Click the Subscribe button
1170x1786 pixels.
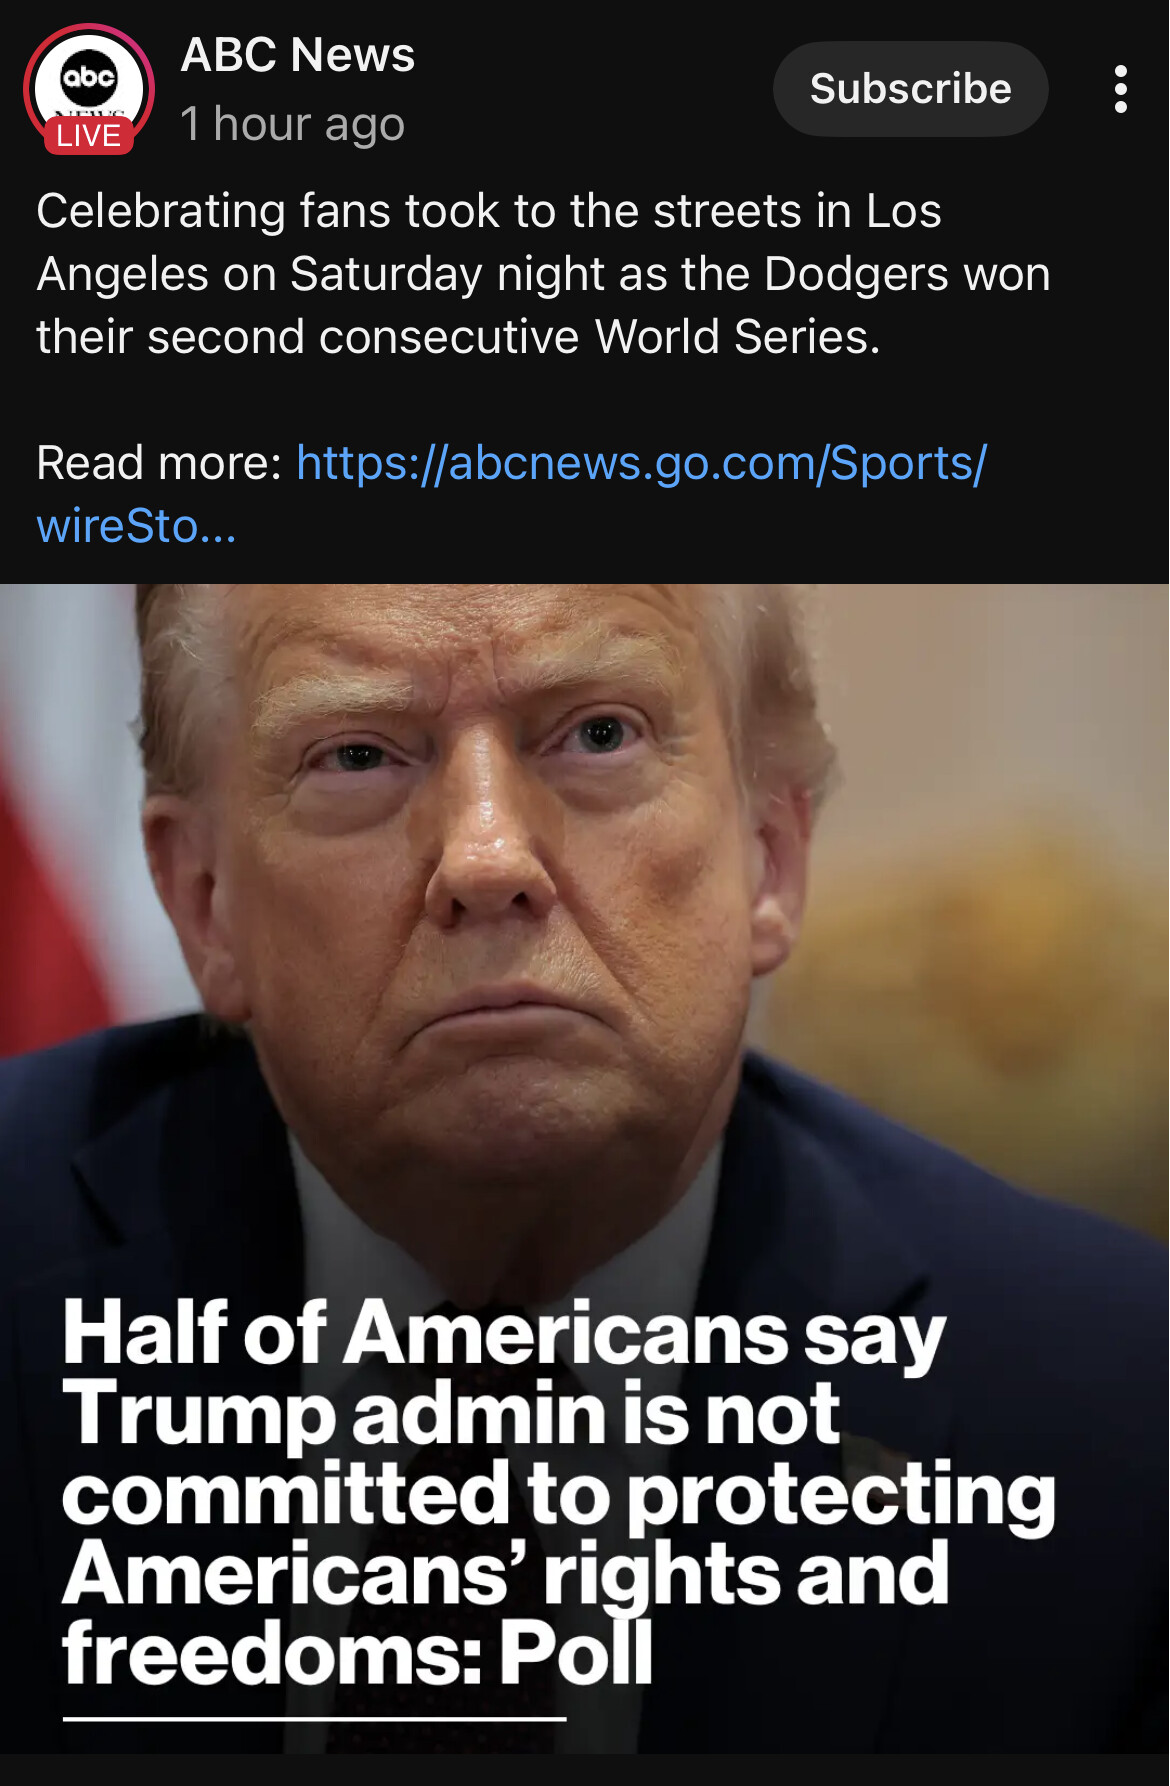click(x=910, y=89)
